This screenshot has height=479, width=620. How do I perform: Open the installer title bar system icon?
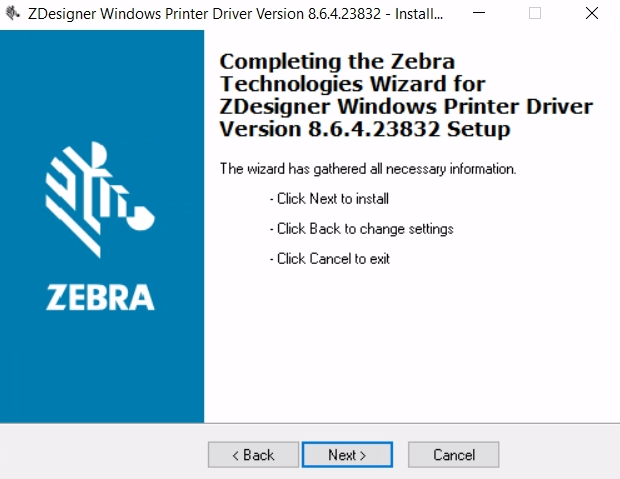(x=13, y=13)
